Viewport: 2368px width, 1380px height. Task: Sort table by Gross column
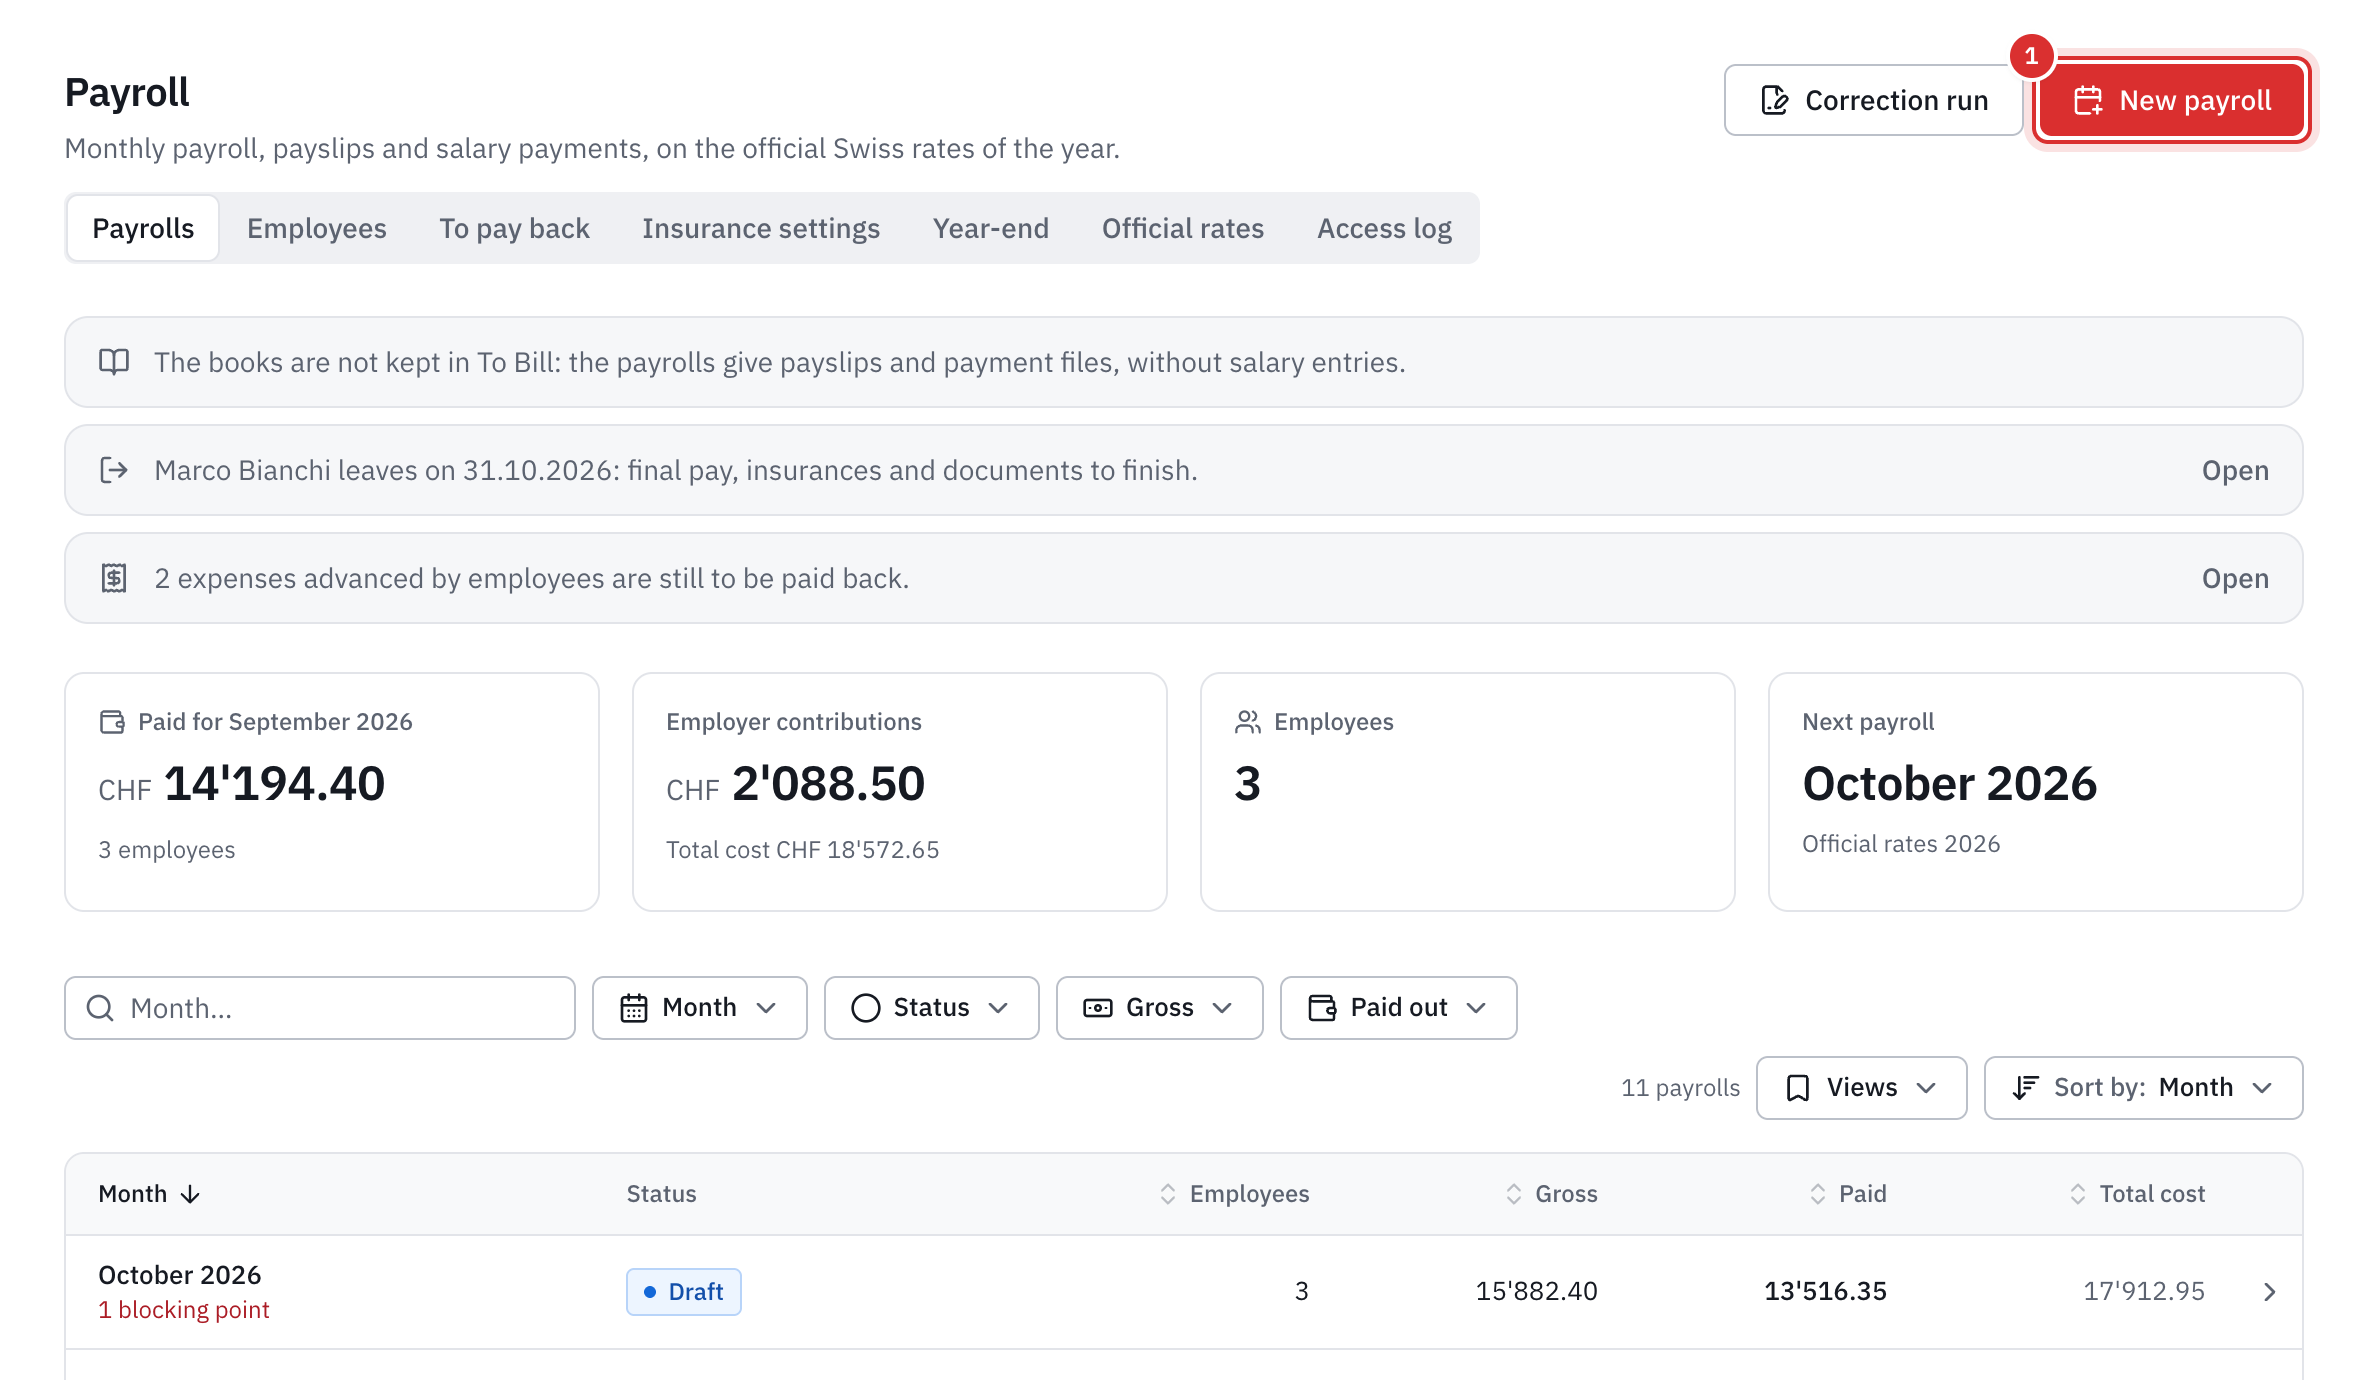point(1551,1194)
